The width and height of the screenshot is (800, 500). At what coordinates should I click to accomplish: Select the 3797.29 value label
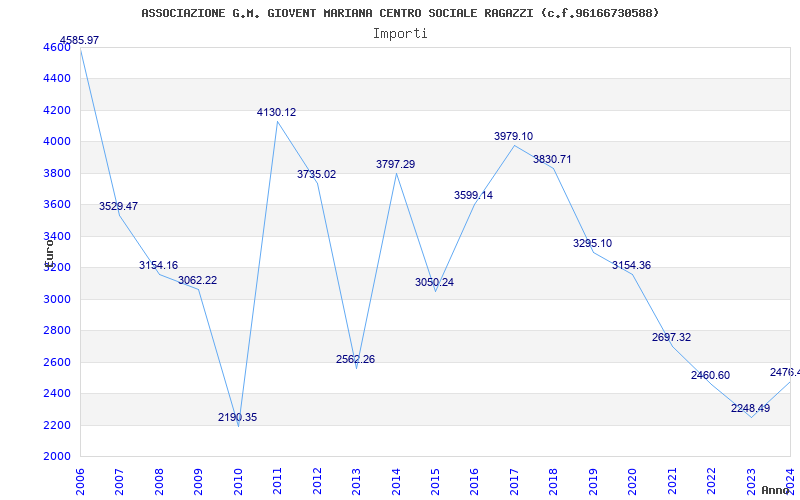[395, 164]
